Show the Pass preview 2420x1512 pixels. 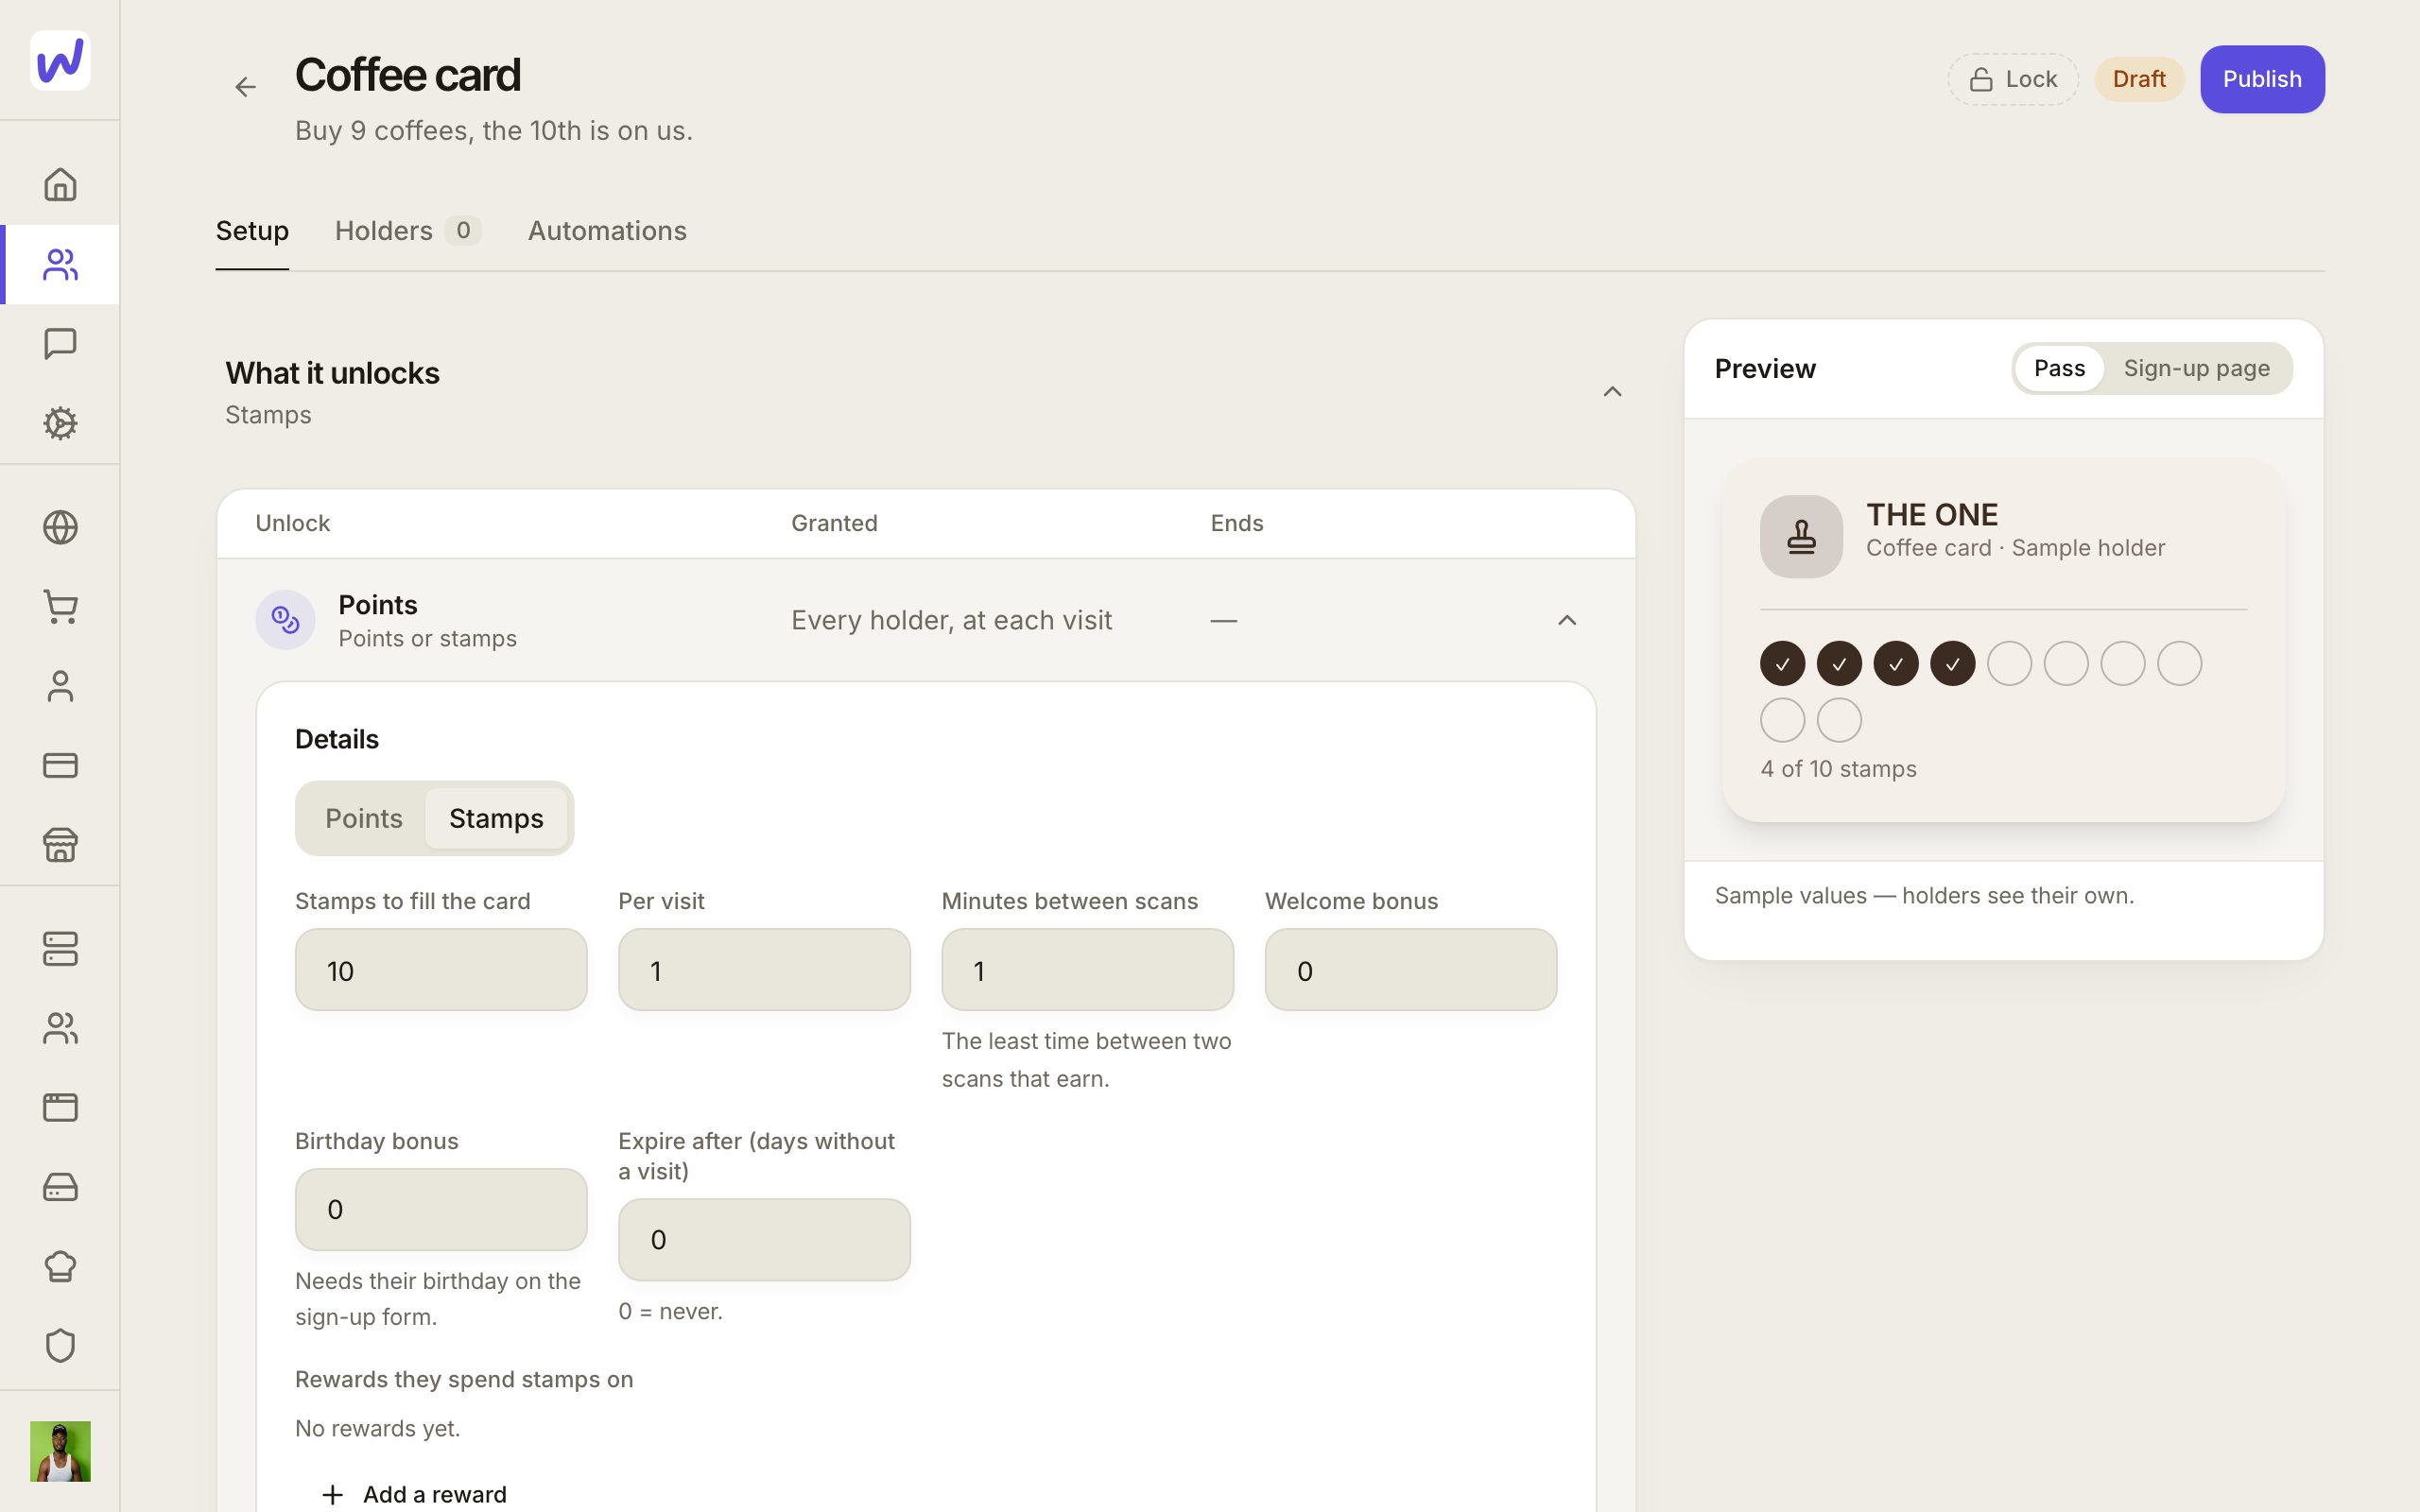click(2059, 368)
